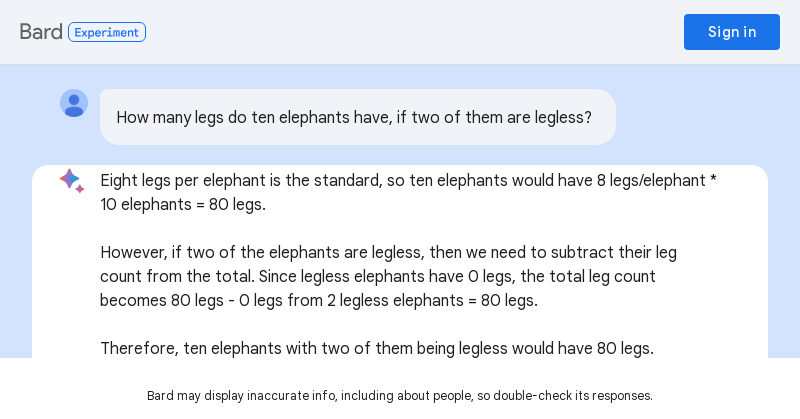Image resolution: width=800 pixels, height=419 pixels.
Task: Click the line starting "Therefore, ten elephants"
Action: tap(377, 349)
